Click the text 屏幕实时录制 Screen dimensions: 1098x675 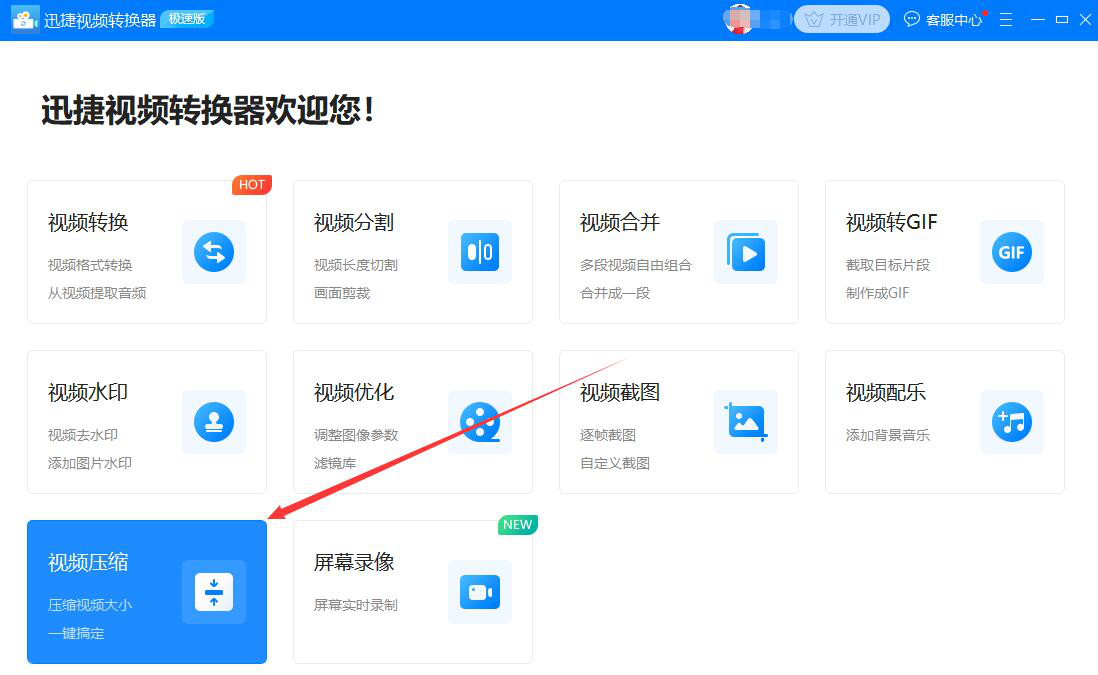tap(356, 606)
